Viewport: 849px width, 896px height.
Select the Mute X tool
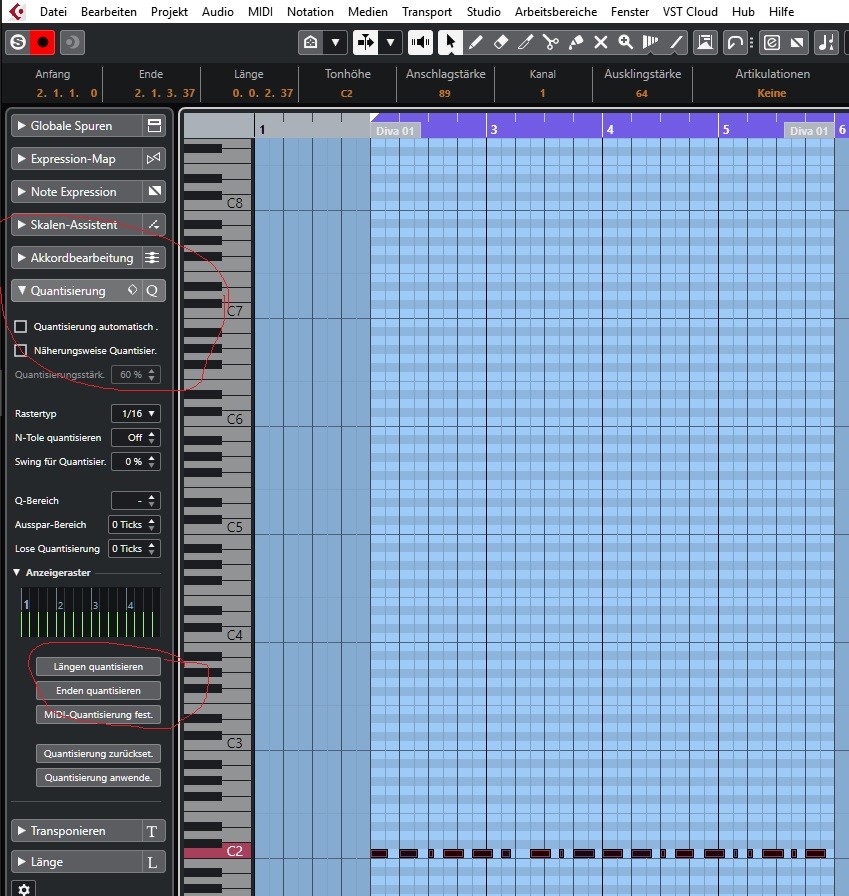(x=601, y=42)
